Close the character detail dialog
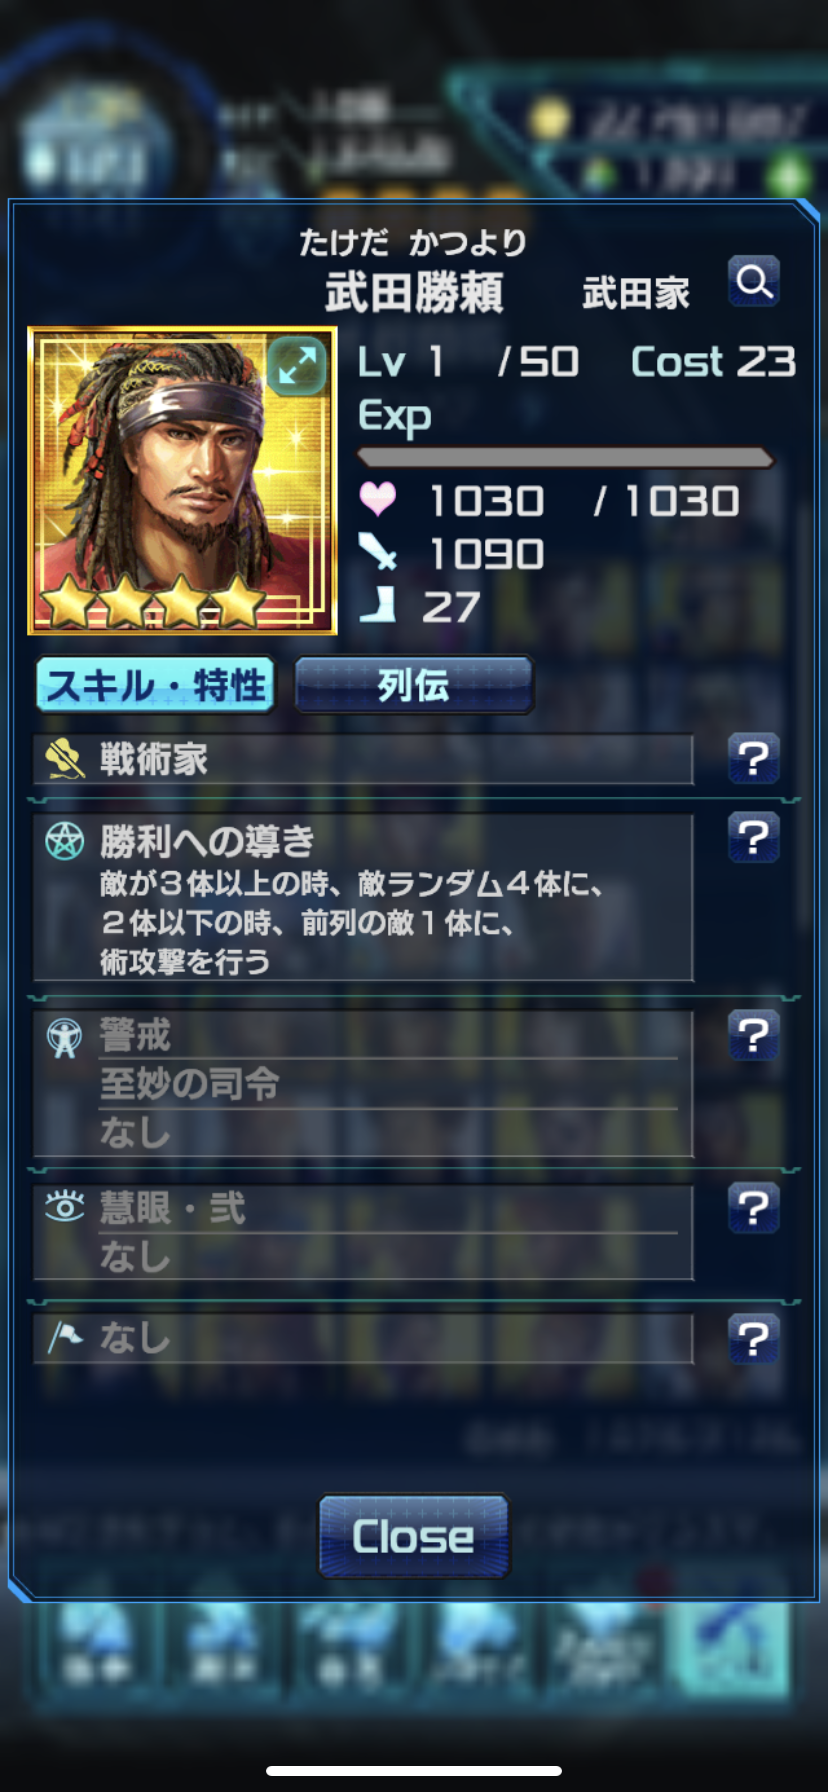 point(414,1536)
